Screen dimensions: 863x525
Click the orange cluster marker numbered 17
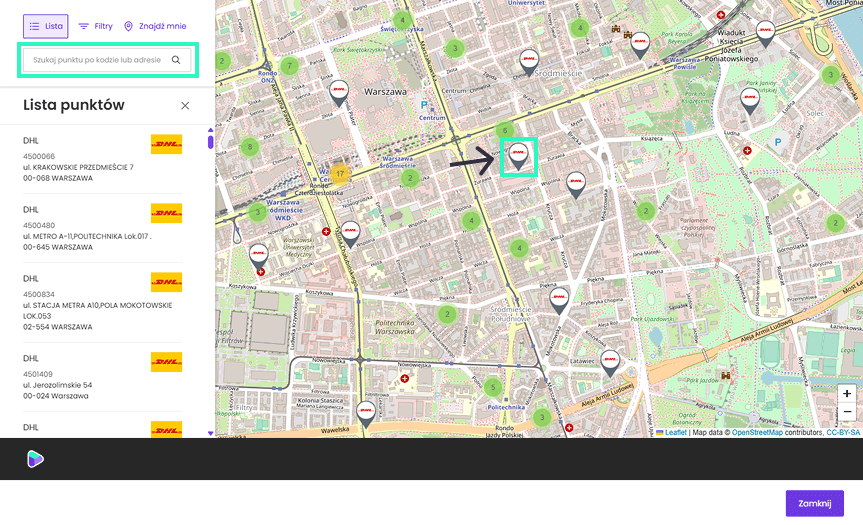coord(340,173)
